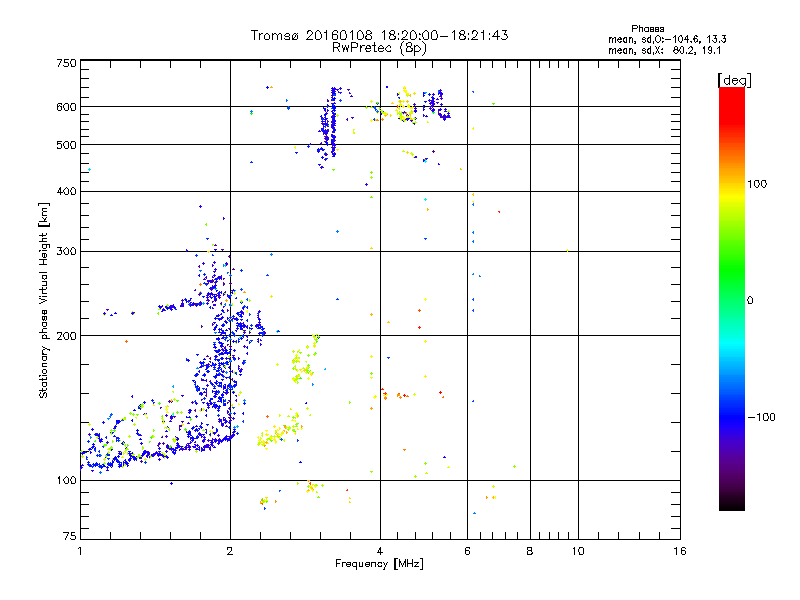
Task: Click the y-axis label '400'
Action: [66, 191]
